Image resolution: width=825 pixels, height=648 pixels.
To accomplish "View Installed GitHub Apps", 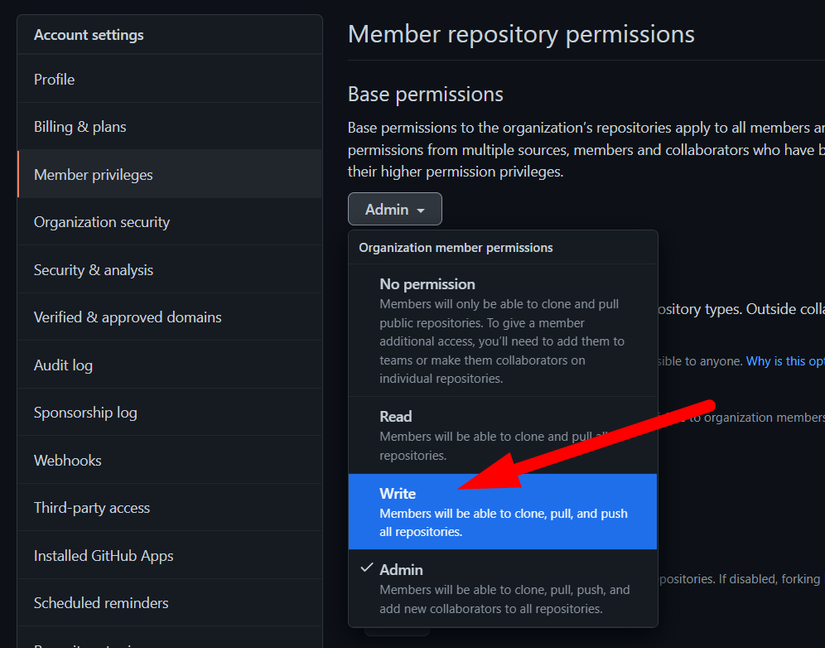I will (x=103, y=555).
